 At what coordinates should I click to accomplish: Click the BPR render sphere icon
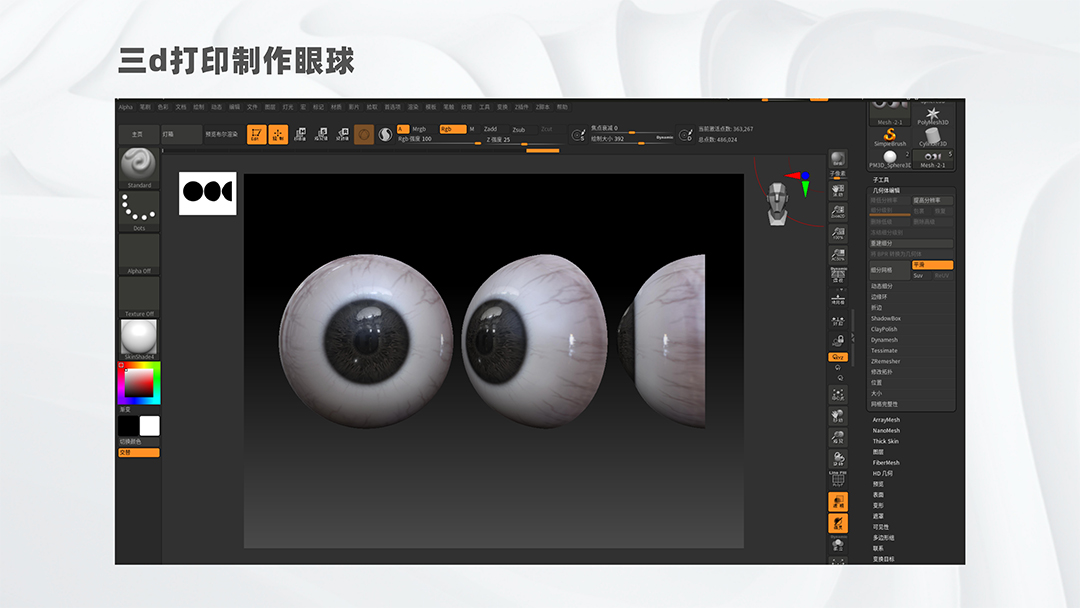(838, 160)
